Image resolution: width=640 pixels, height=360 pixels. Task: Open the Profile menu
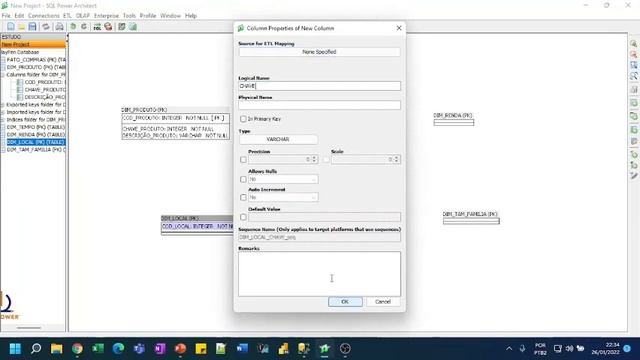(148, 16)
